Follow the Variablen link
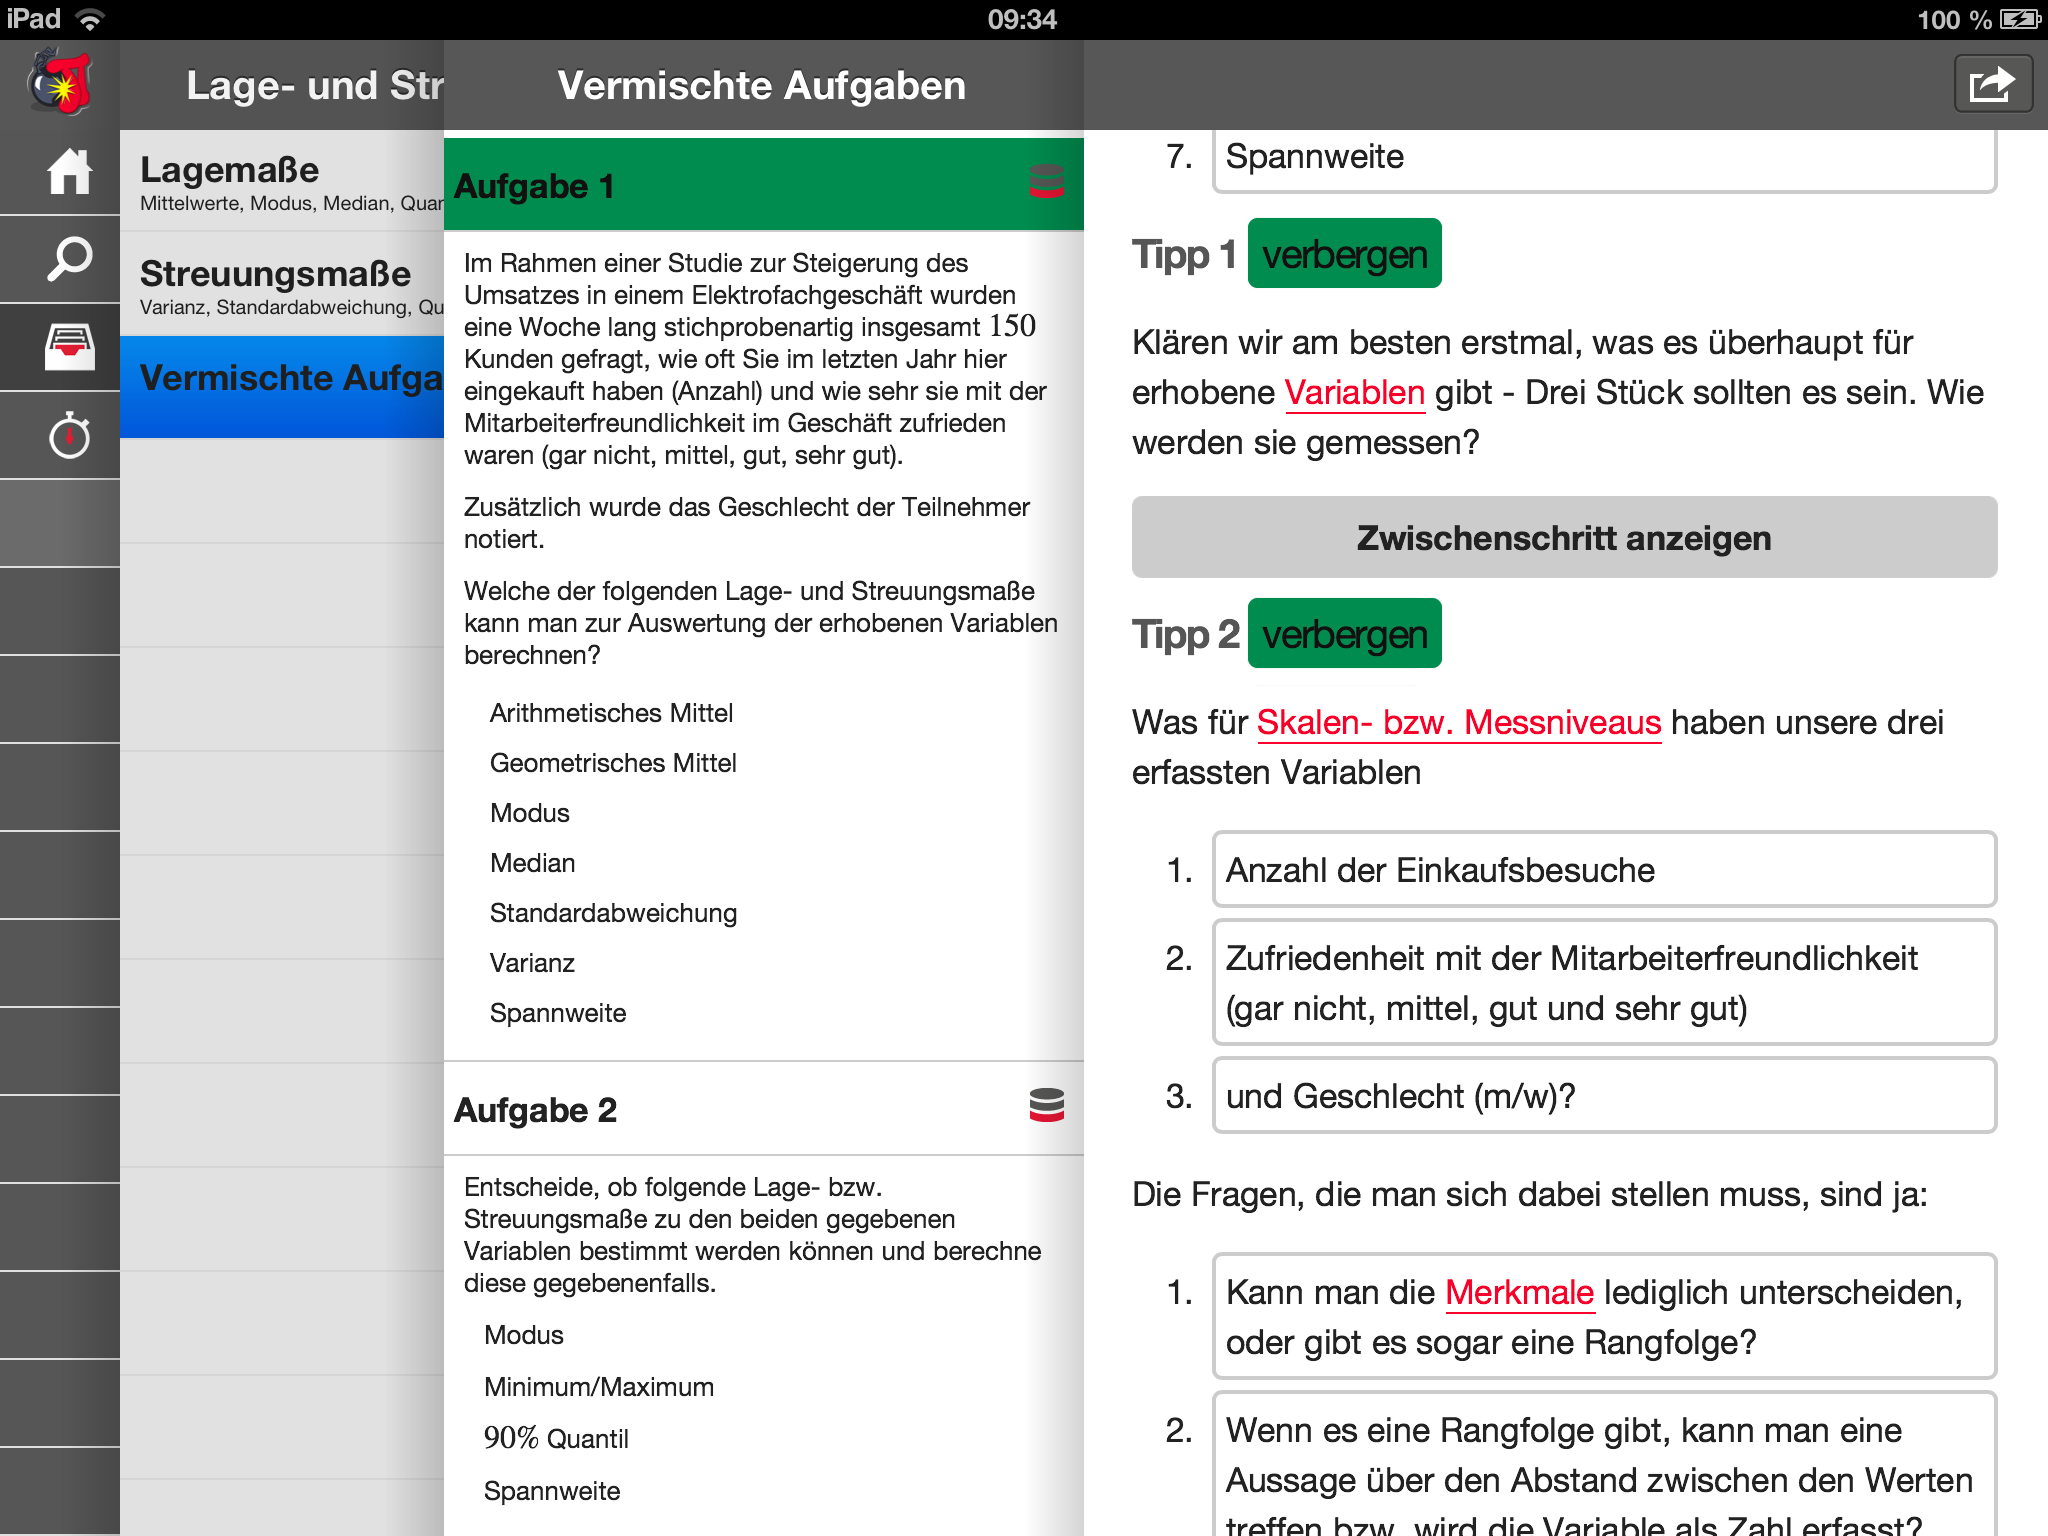Image resolution: width=2048 pixels, height=1536 pixels. point(1354,393)
